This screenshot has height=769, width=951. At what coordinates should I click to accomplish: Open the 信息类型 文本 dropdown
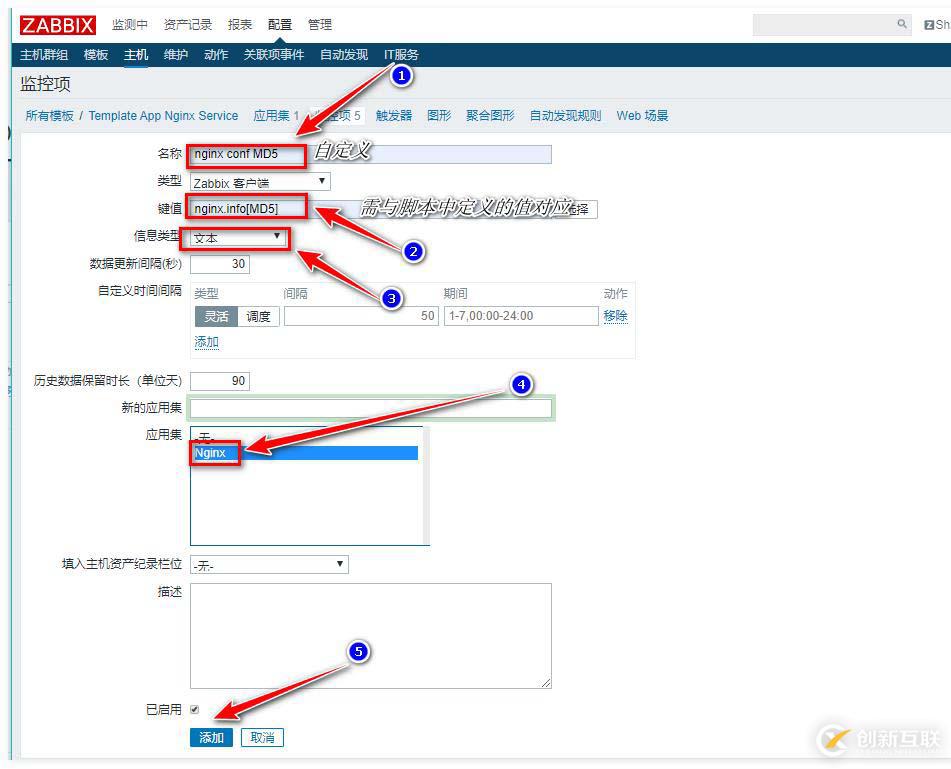(x=237, y=237)
